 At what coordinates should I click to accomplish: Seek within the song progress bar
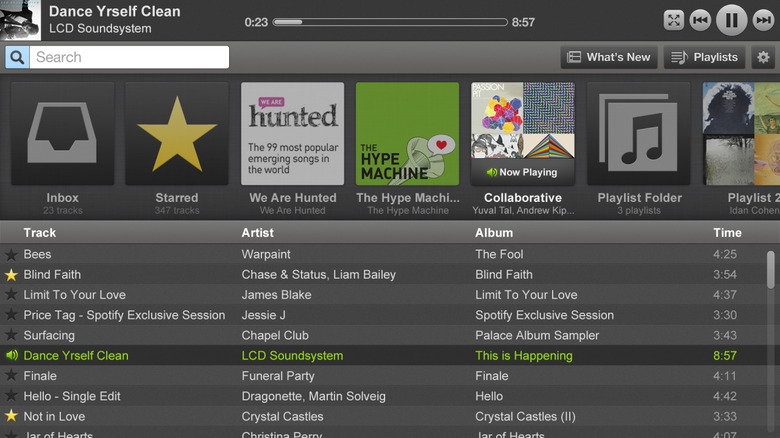(x=390, y=22)
